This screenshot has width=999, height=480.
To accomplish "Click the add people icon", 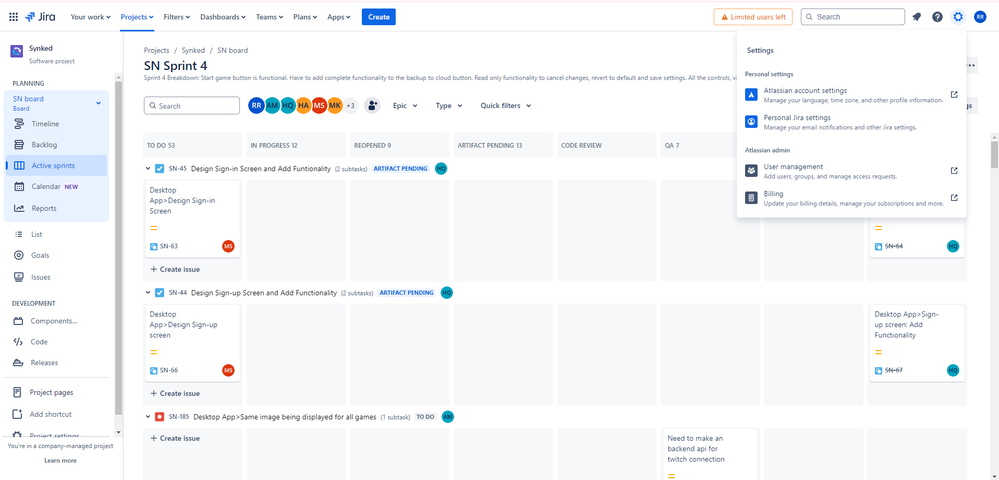I will click(x=372, y=106).
